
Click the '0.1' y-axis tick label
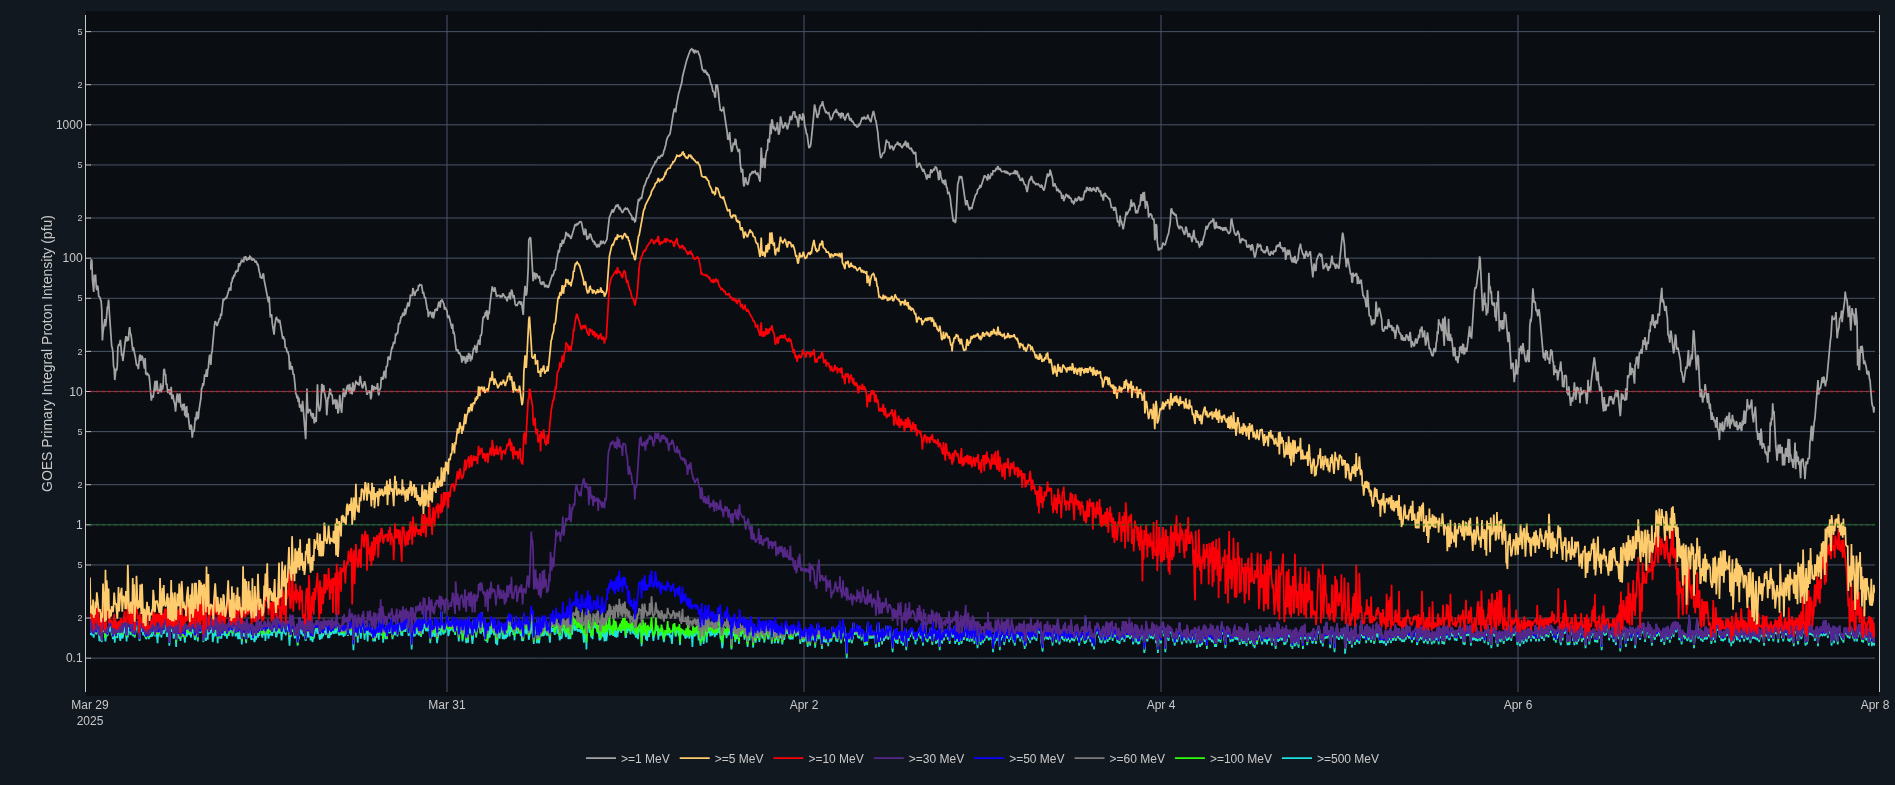coord(75,658)
